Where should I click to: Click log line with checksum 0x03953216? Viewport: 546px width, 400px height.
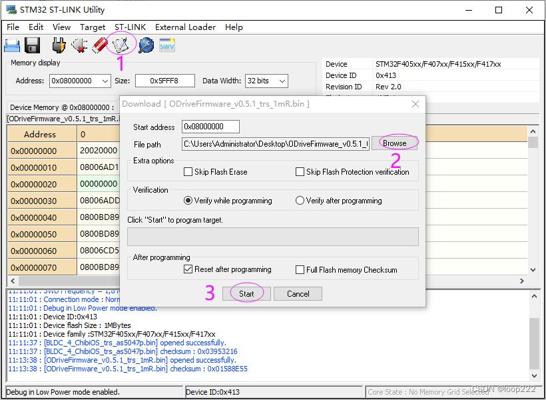tap(123, 351)
